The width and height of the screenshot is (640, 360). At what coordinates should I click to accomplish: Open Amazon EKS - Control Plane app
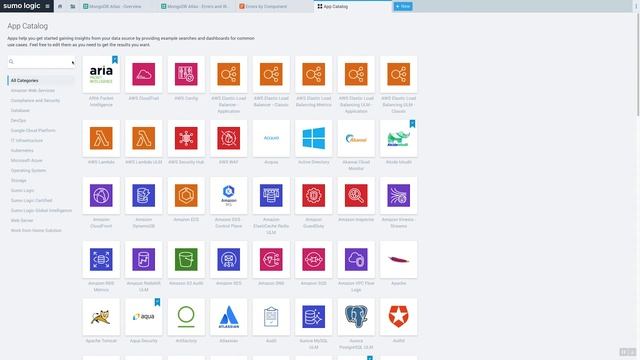point(228,196)
